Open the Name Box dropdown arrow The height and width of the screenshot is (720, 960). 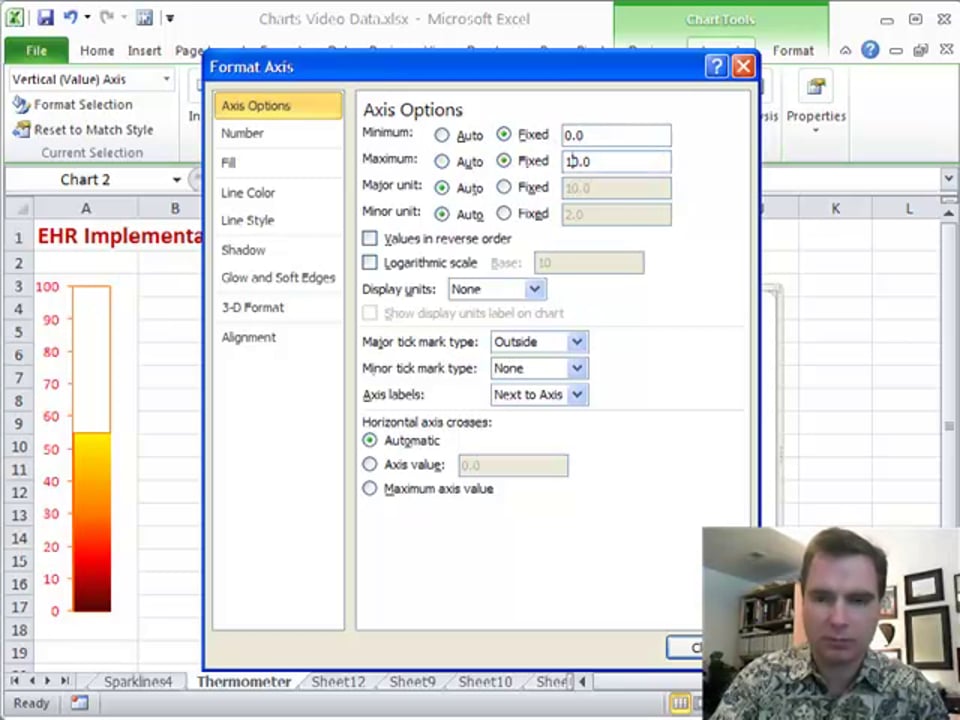point(176,179)
